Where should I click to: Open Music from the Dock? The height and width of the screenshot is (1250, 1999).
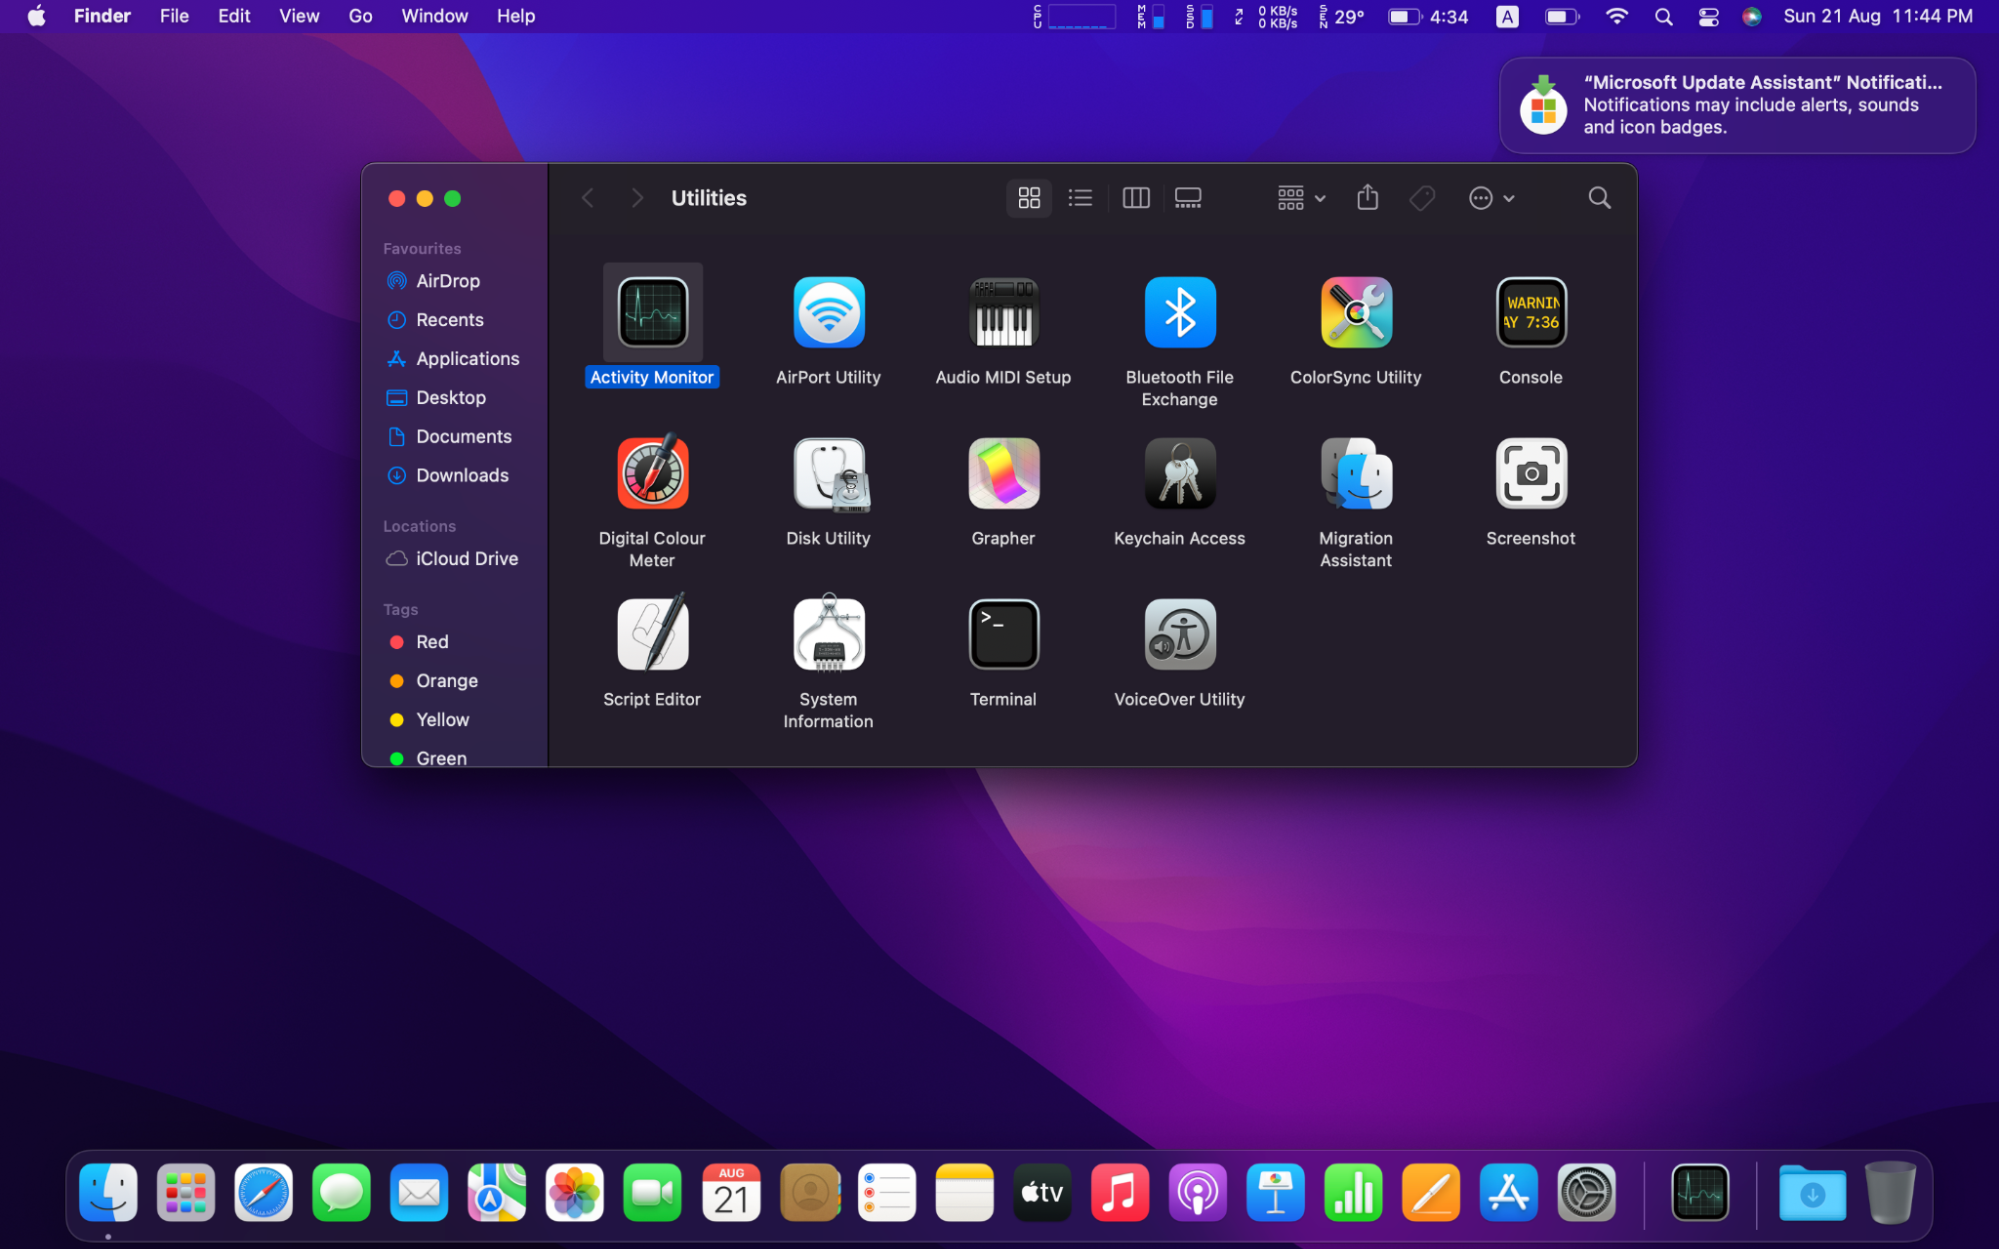click(1119, 1193)
